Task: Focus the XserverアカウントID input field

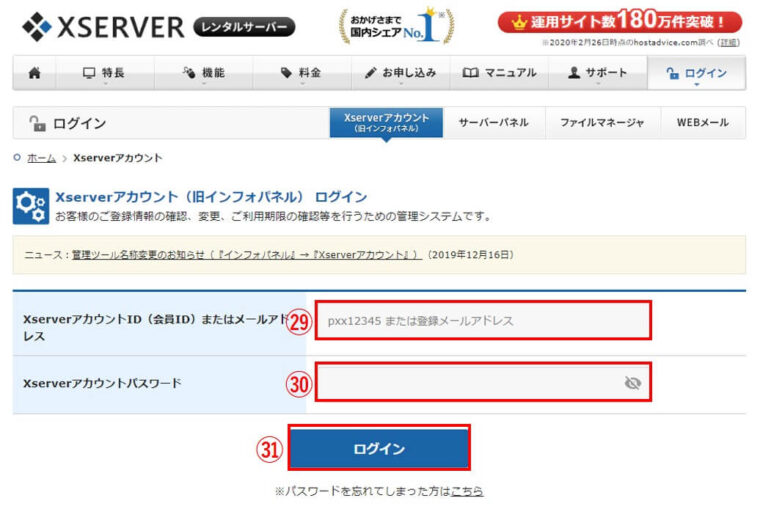Action: pyautogui.click(x=483, y=320)
